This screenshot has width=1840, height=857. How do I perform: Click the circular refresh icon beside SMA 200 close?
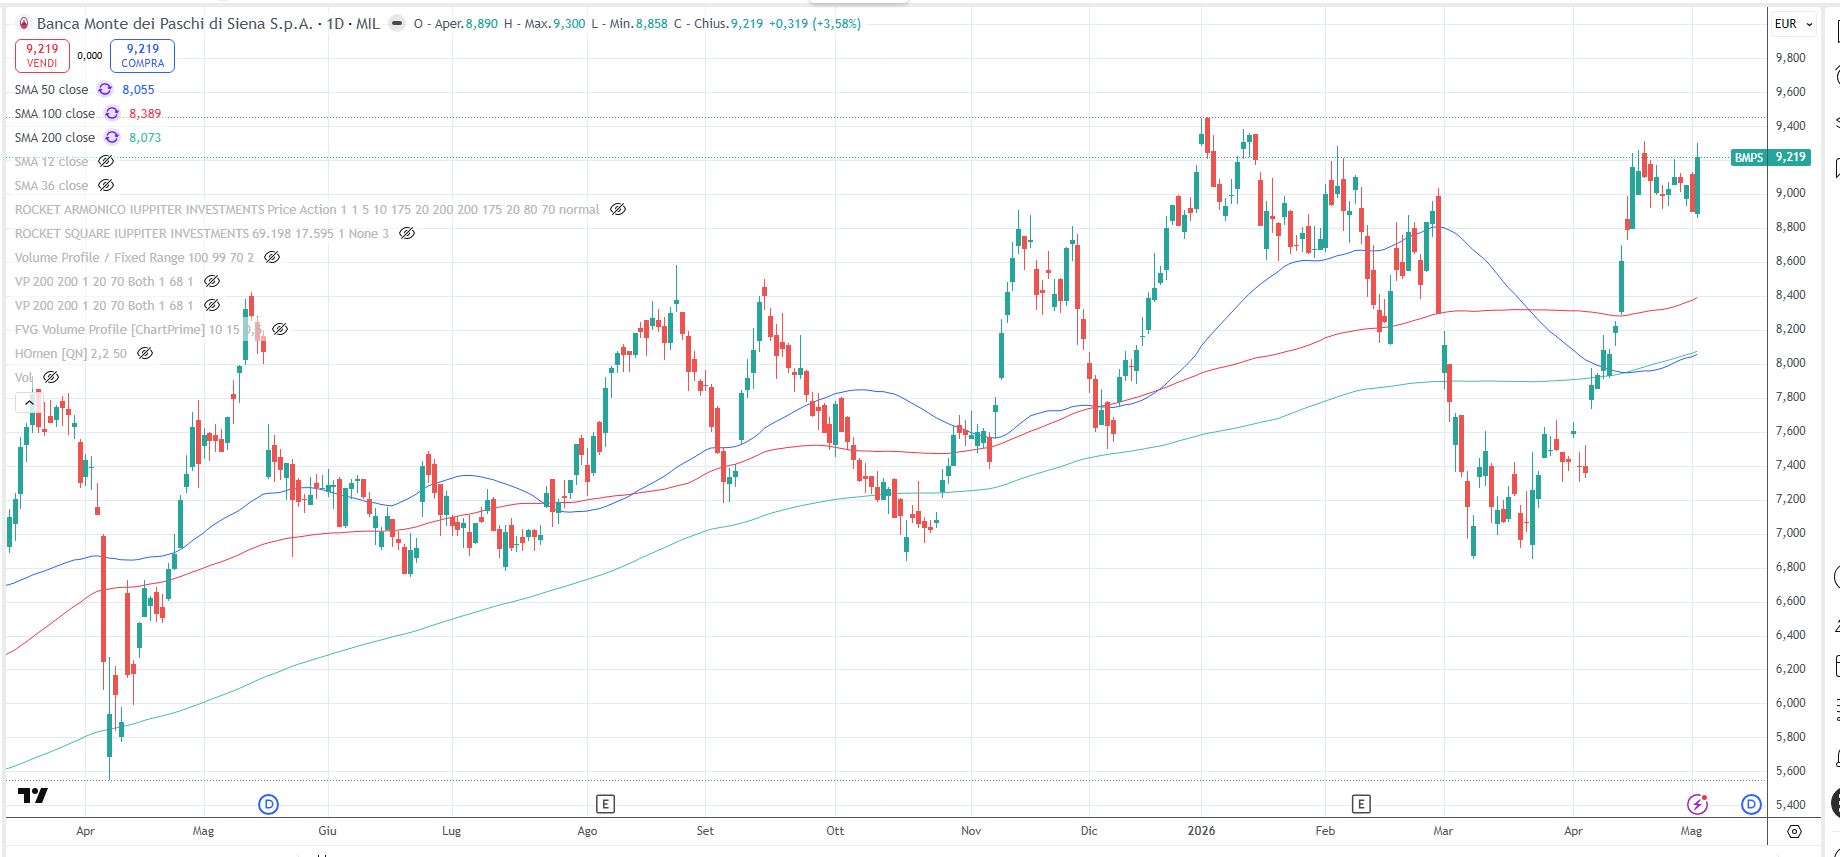pos(112,137)
